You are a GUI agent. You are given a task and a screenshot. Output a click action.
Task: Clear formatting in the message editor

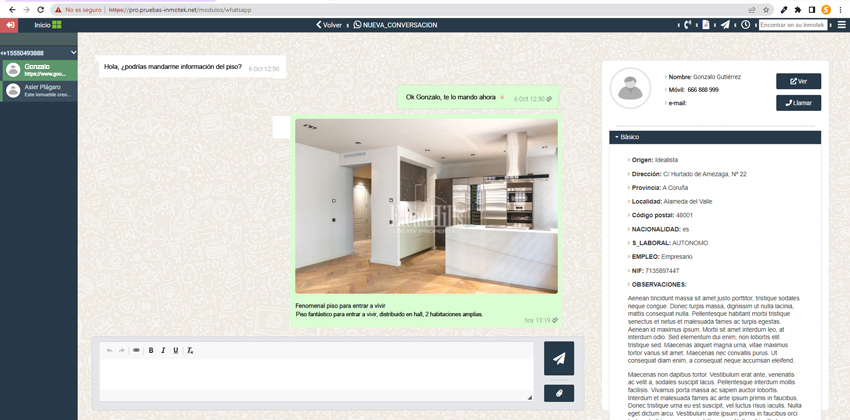pos(190,351)
